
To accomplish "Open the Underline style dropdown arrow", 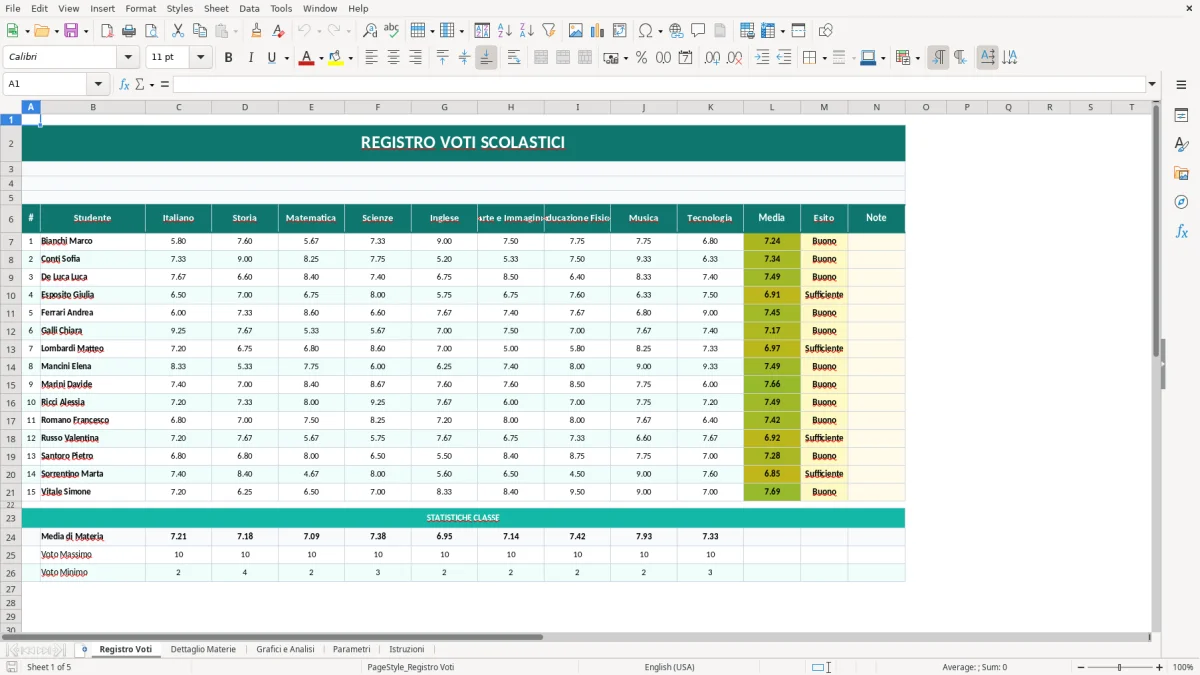I will click(286, 58).
